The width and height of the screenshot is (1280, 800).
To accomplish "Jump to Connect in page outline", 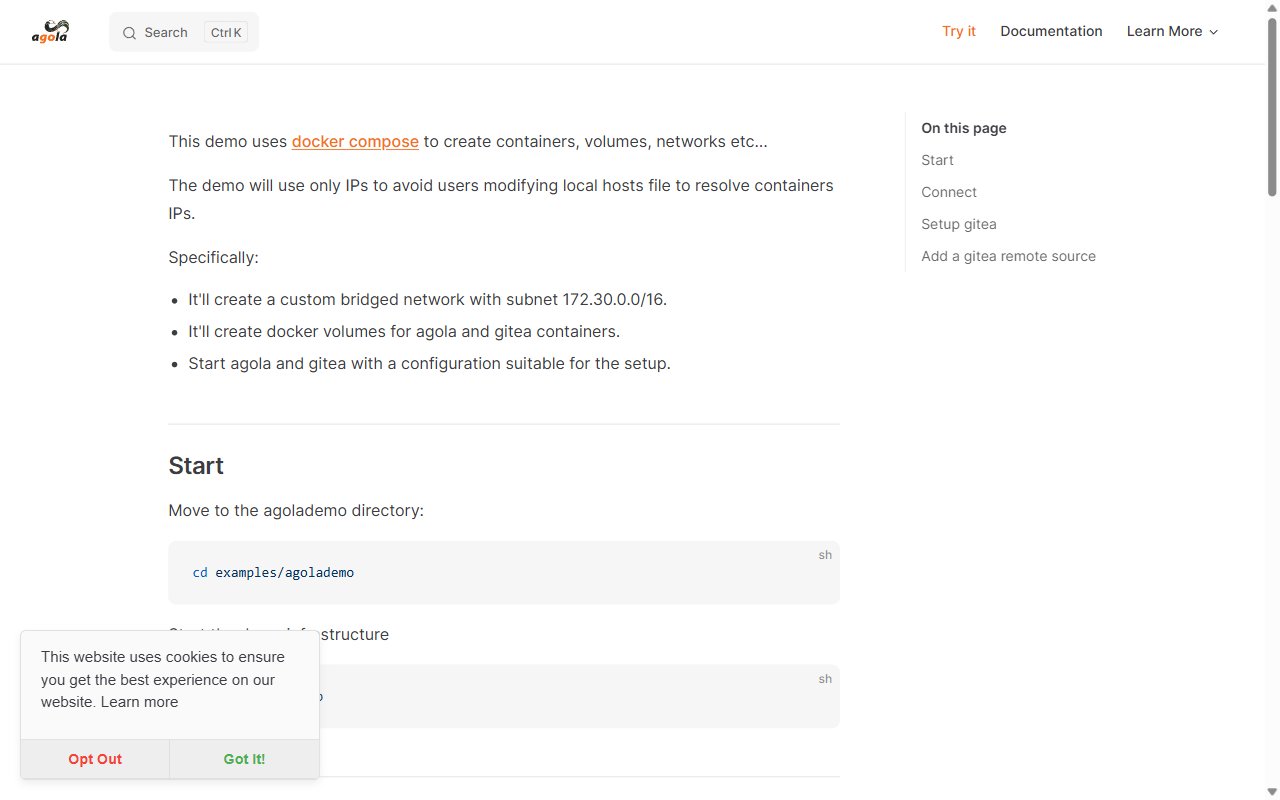I will point(949,192).
